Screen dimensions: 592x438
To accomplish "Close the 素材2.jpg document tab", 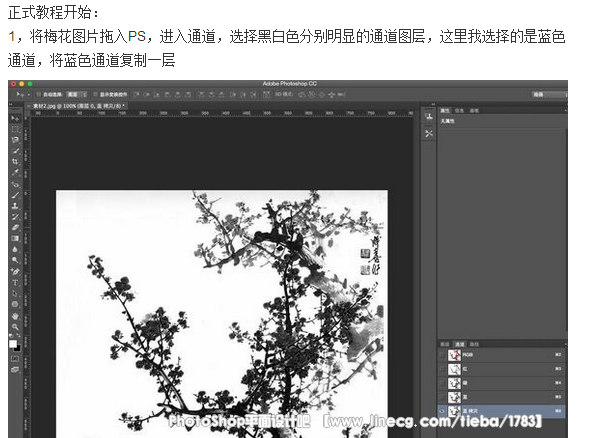I will pyautogui.click(x=29, y=106).
